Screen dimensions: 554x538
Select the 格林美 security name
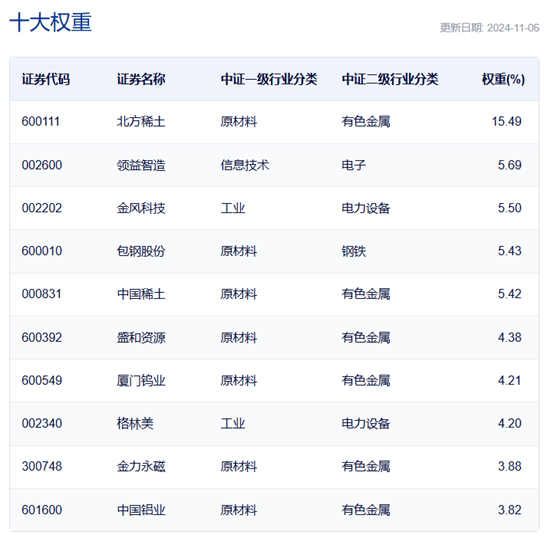click(135, 424)
